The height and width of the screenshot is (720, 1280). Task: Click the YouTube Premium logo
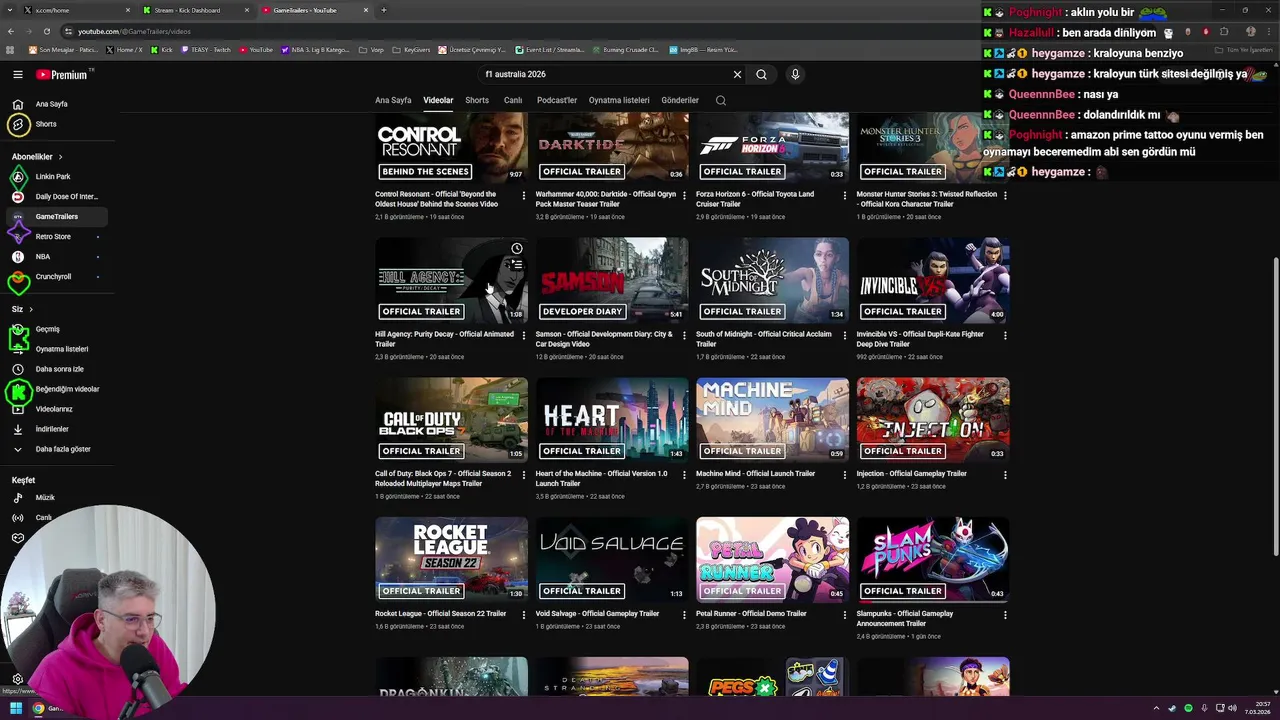(x=64, y=74)
